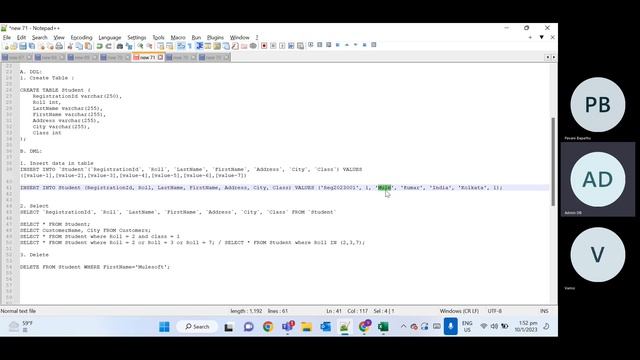Click the Replace toolbar icon
640x360 pixels.
(129, 46)
